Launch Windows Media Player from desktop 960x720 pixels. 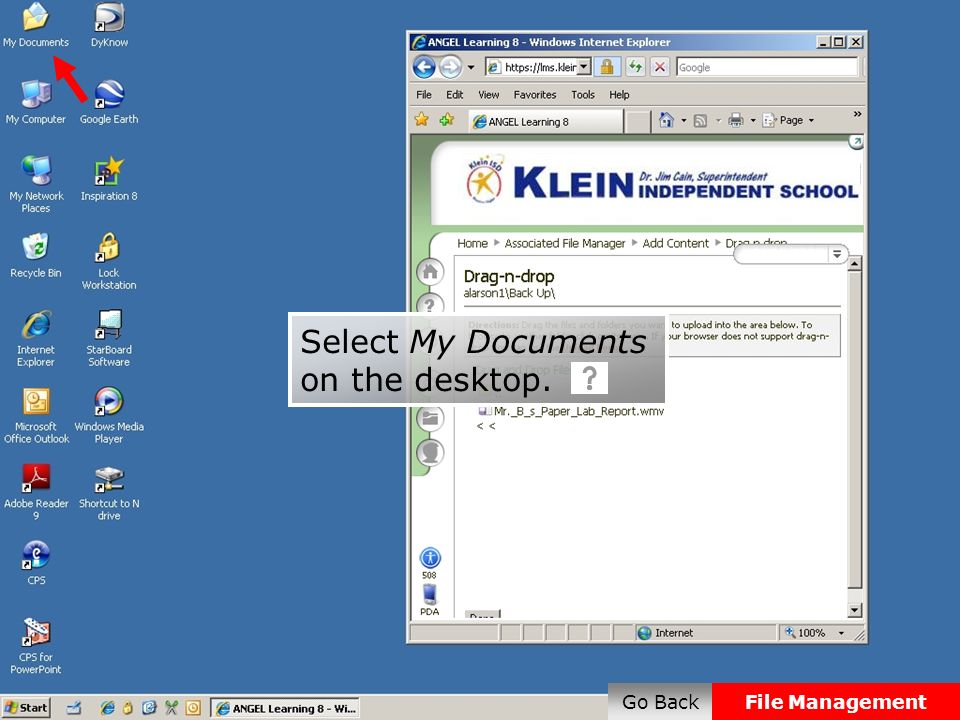[x=109, y=416]
